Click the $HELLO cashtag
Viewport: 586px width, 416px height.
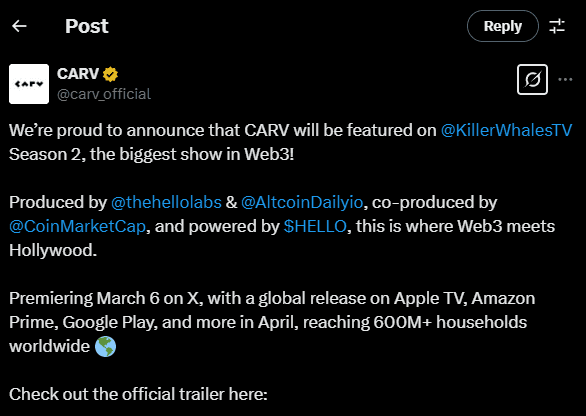coord(315,226)
